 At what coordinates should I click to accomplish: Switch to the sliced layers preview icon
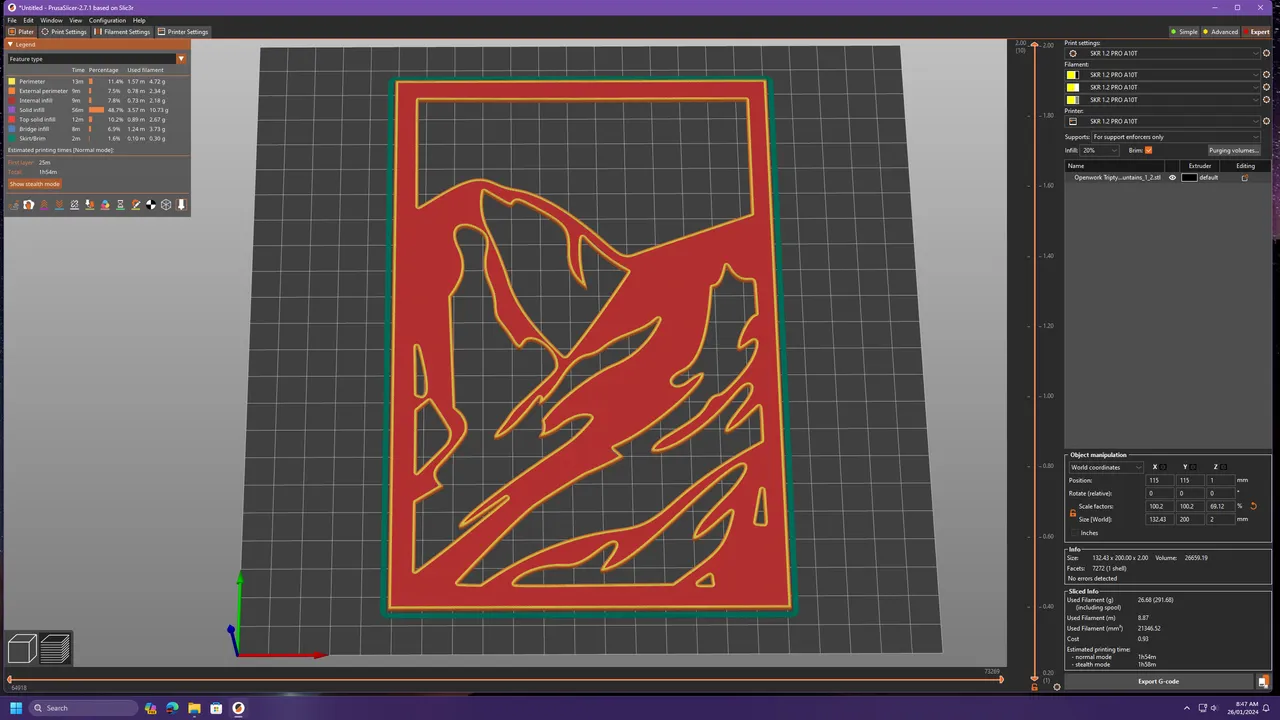[55, 649]
